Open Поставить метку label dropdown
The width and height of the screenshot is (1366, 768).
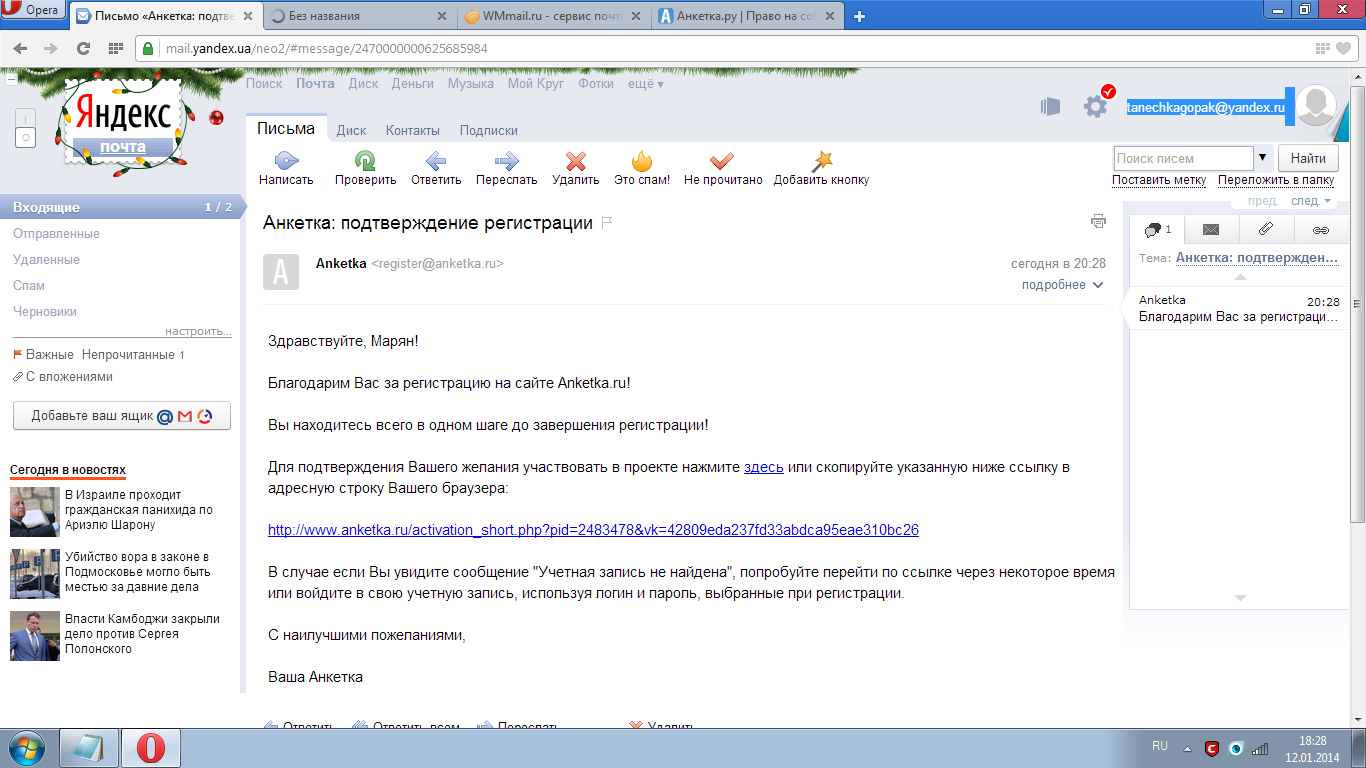click(1159, 180)
